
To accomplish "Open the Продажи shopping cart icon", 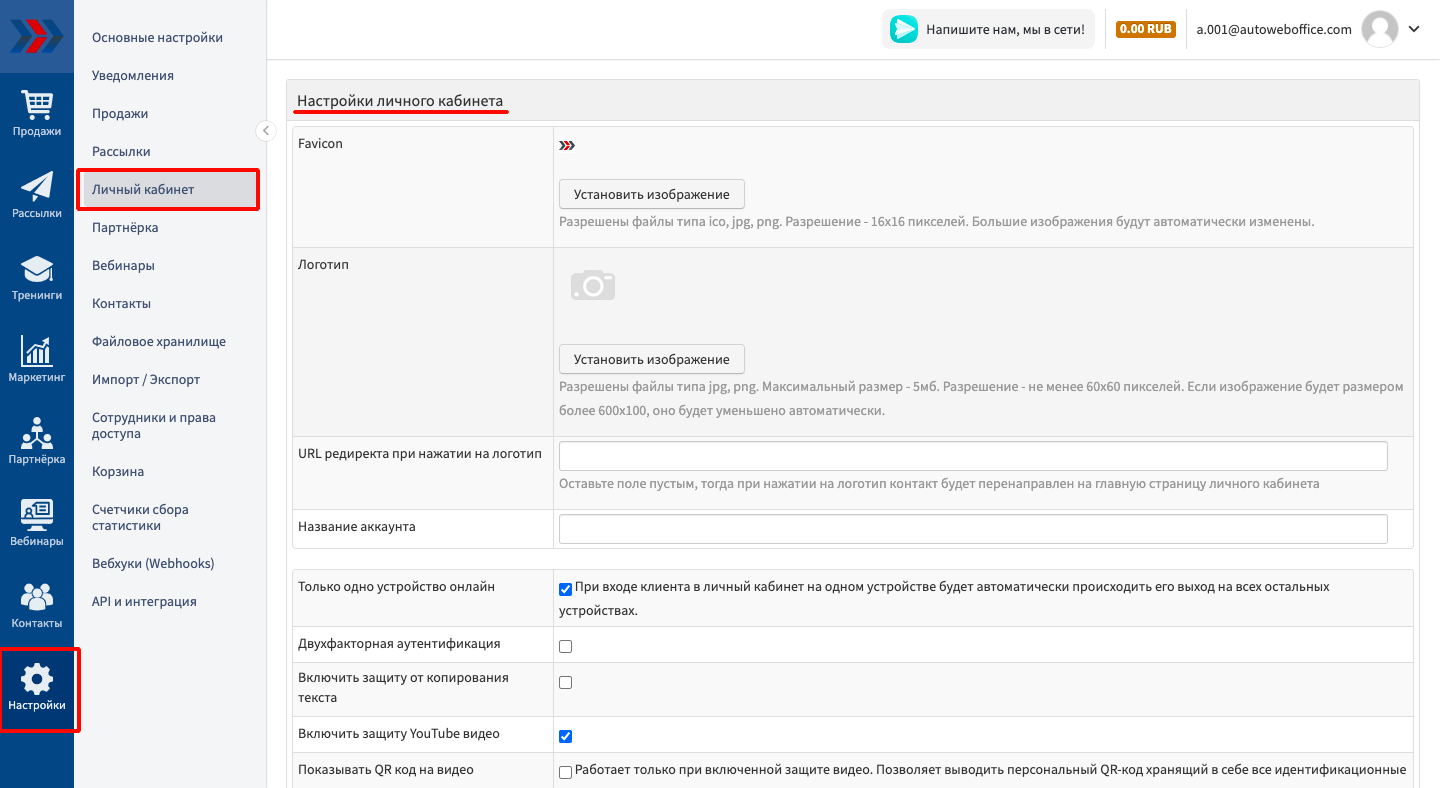I will click(37, 106).
